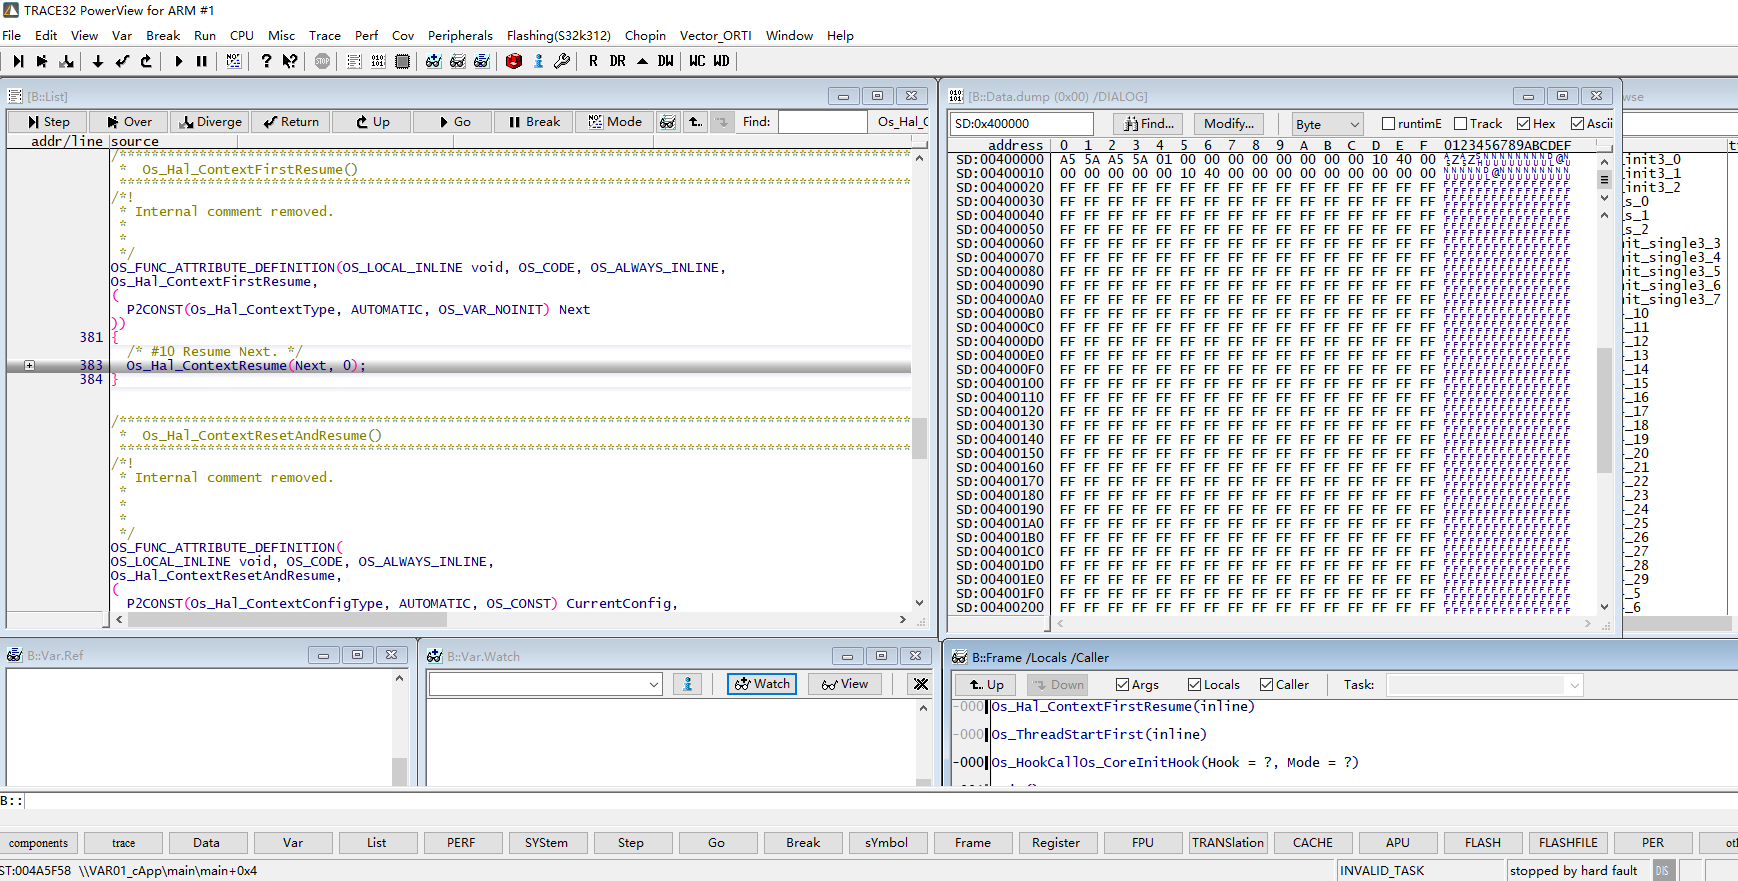Open the Flashing(S32k312) menu

pyautogui.click(x=558, y=35)
